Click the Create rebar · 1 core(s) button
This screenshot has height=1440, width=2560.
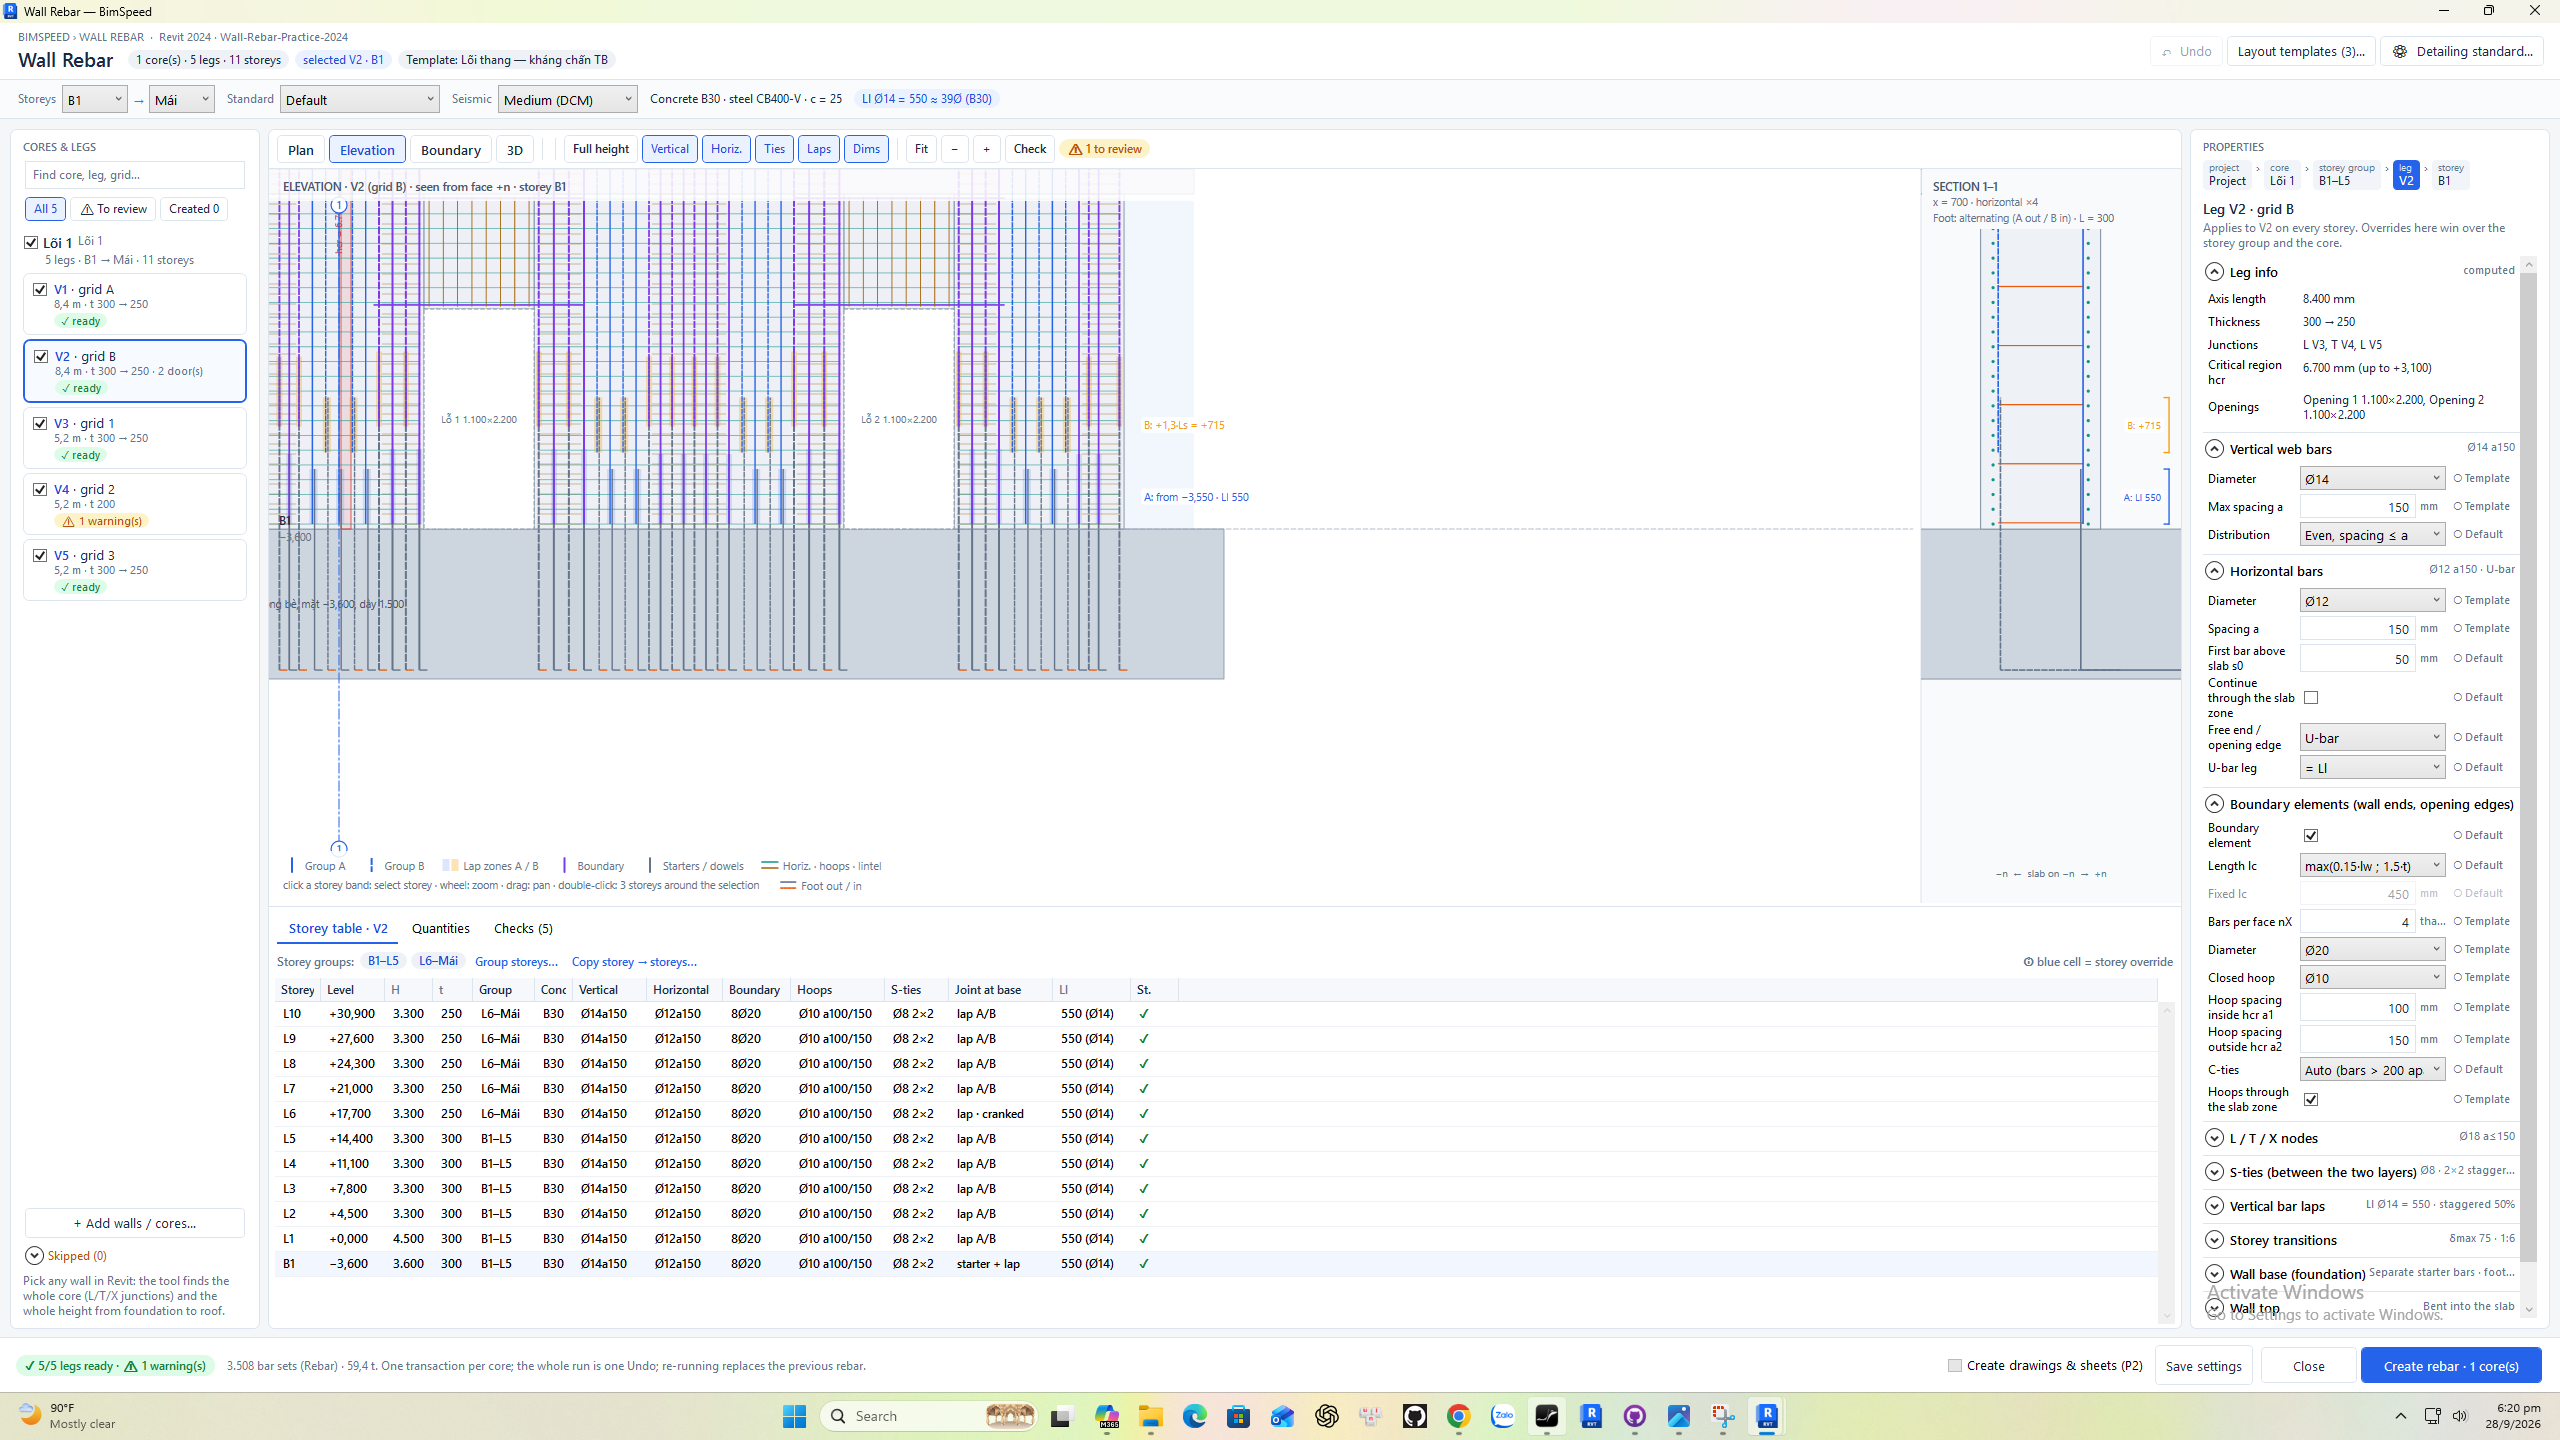pyautogui.click(x=2450, y=1365)
